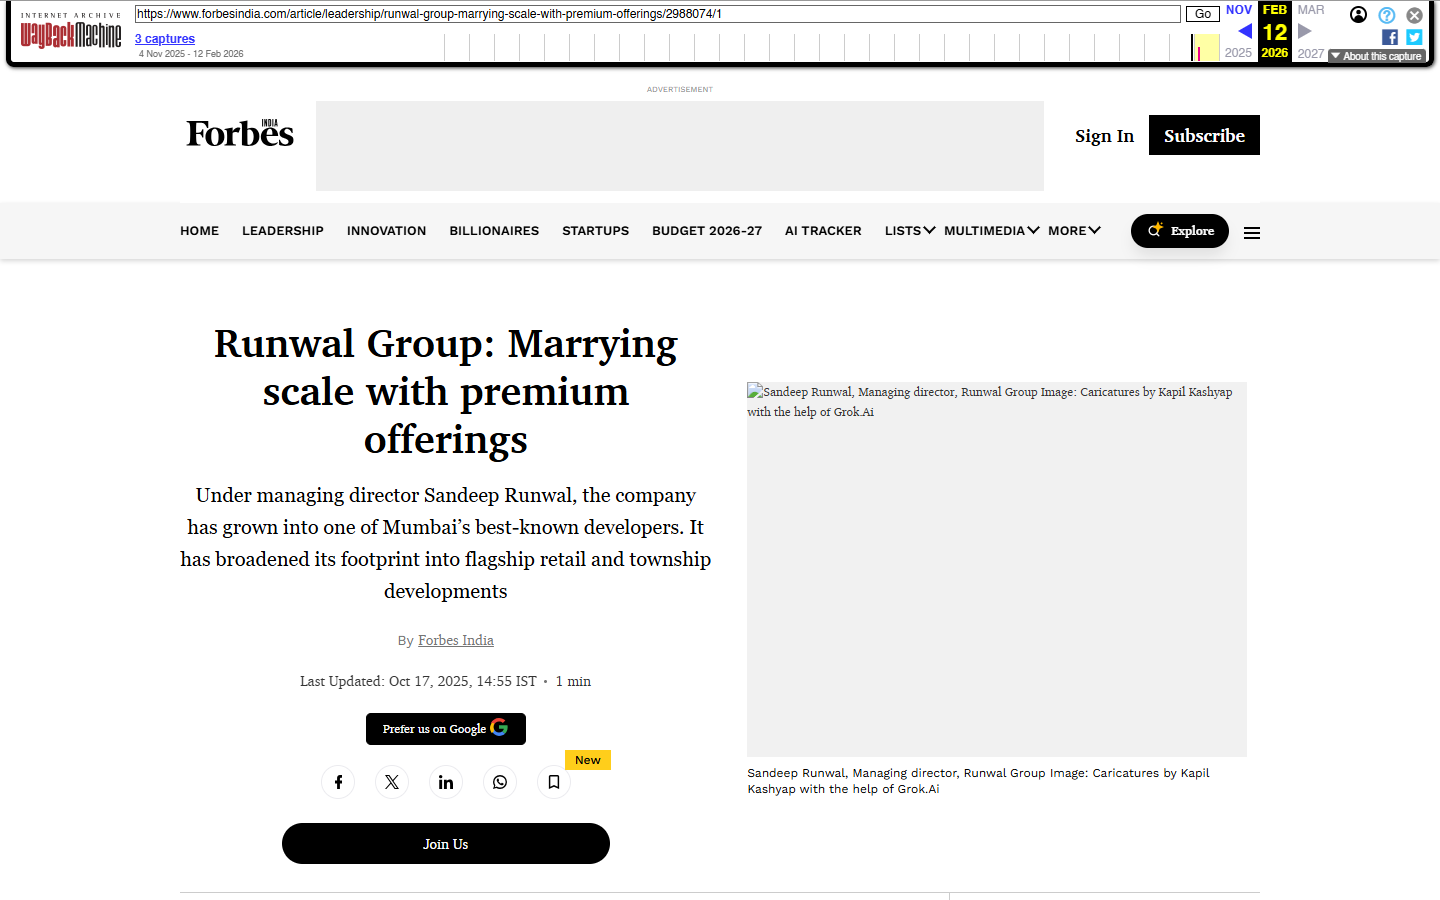
Task: Share capture on Twitter in Wayback toolbar
Action: pyautogui.click(x=1414, y=37)
